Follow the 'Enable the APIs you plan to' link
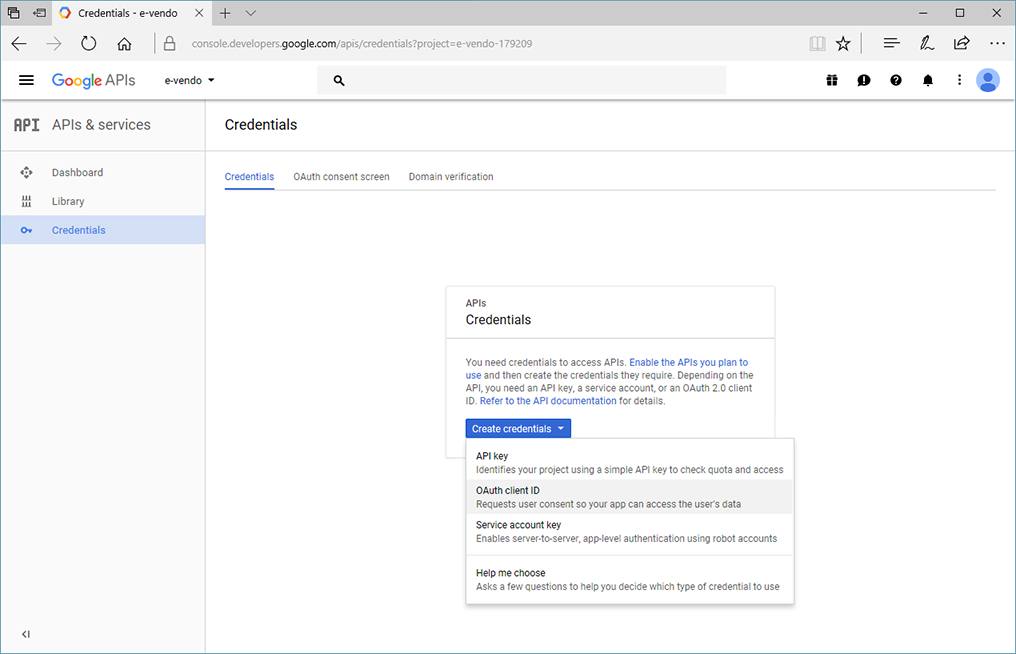This screenshot has height=654, width=1016. tap(688, 362)
